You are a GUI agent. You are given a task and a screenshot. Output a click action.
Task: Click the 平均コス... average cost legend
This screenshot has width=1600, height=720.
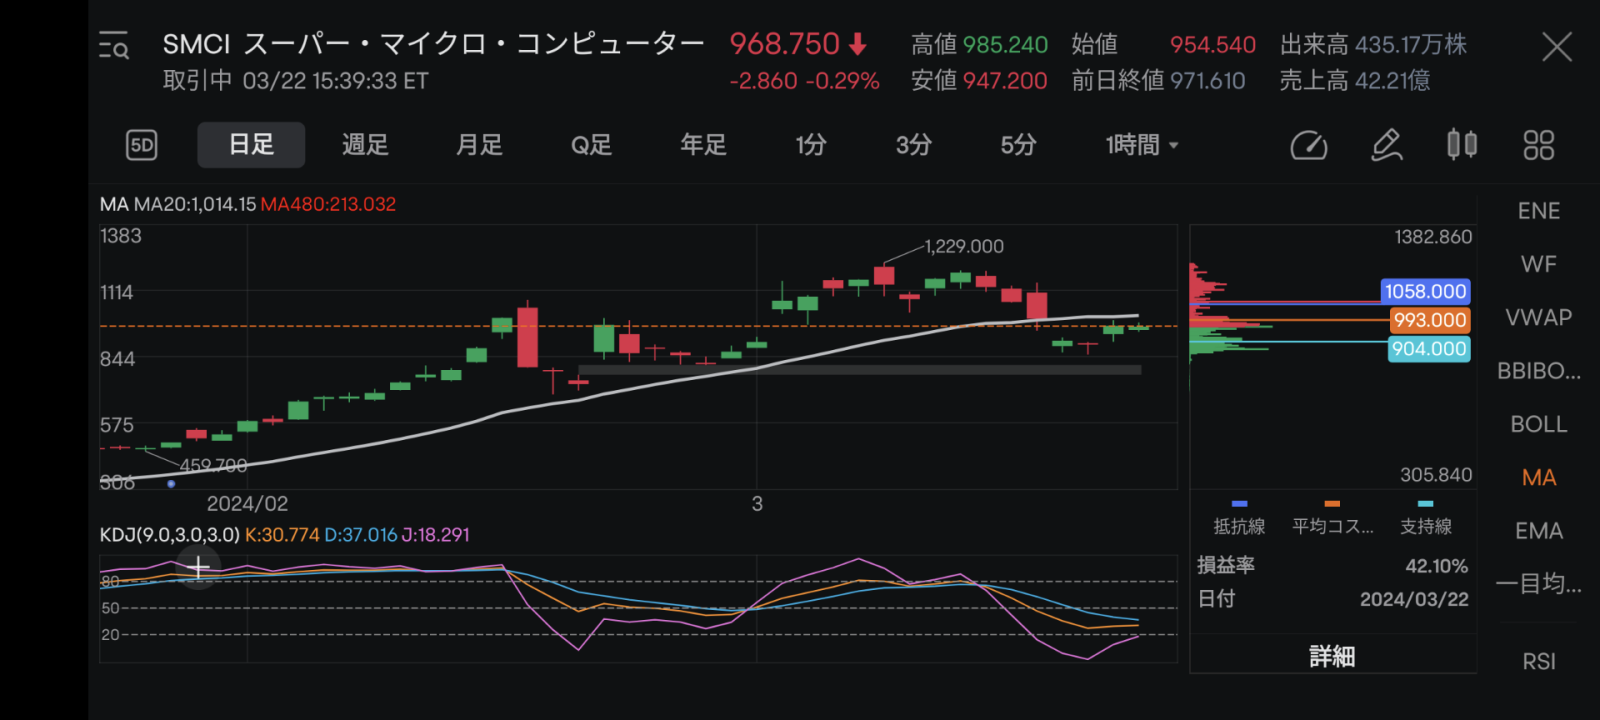[1332, 519]
